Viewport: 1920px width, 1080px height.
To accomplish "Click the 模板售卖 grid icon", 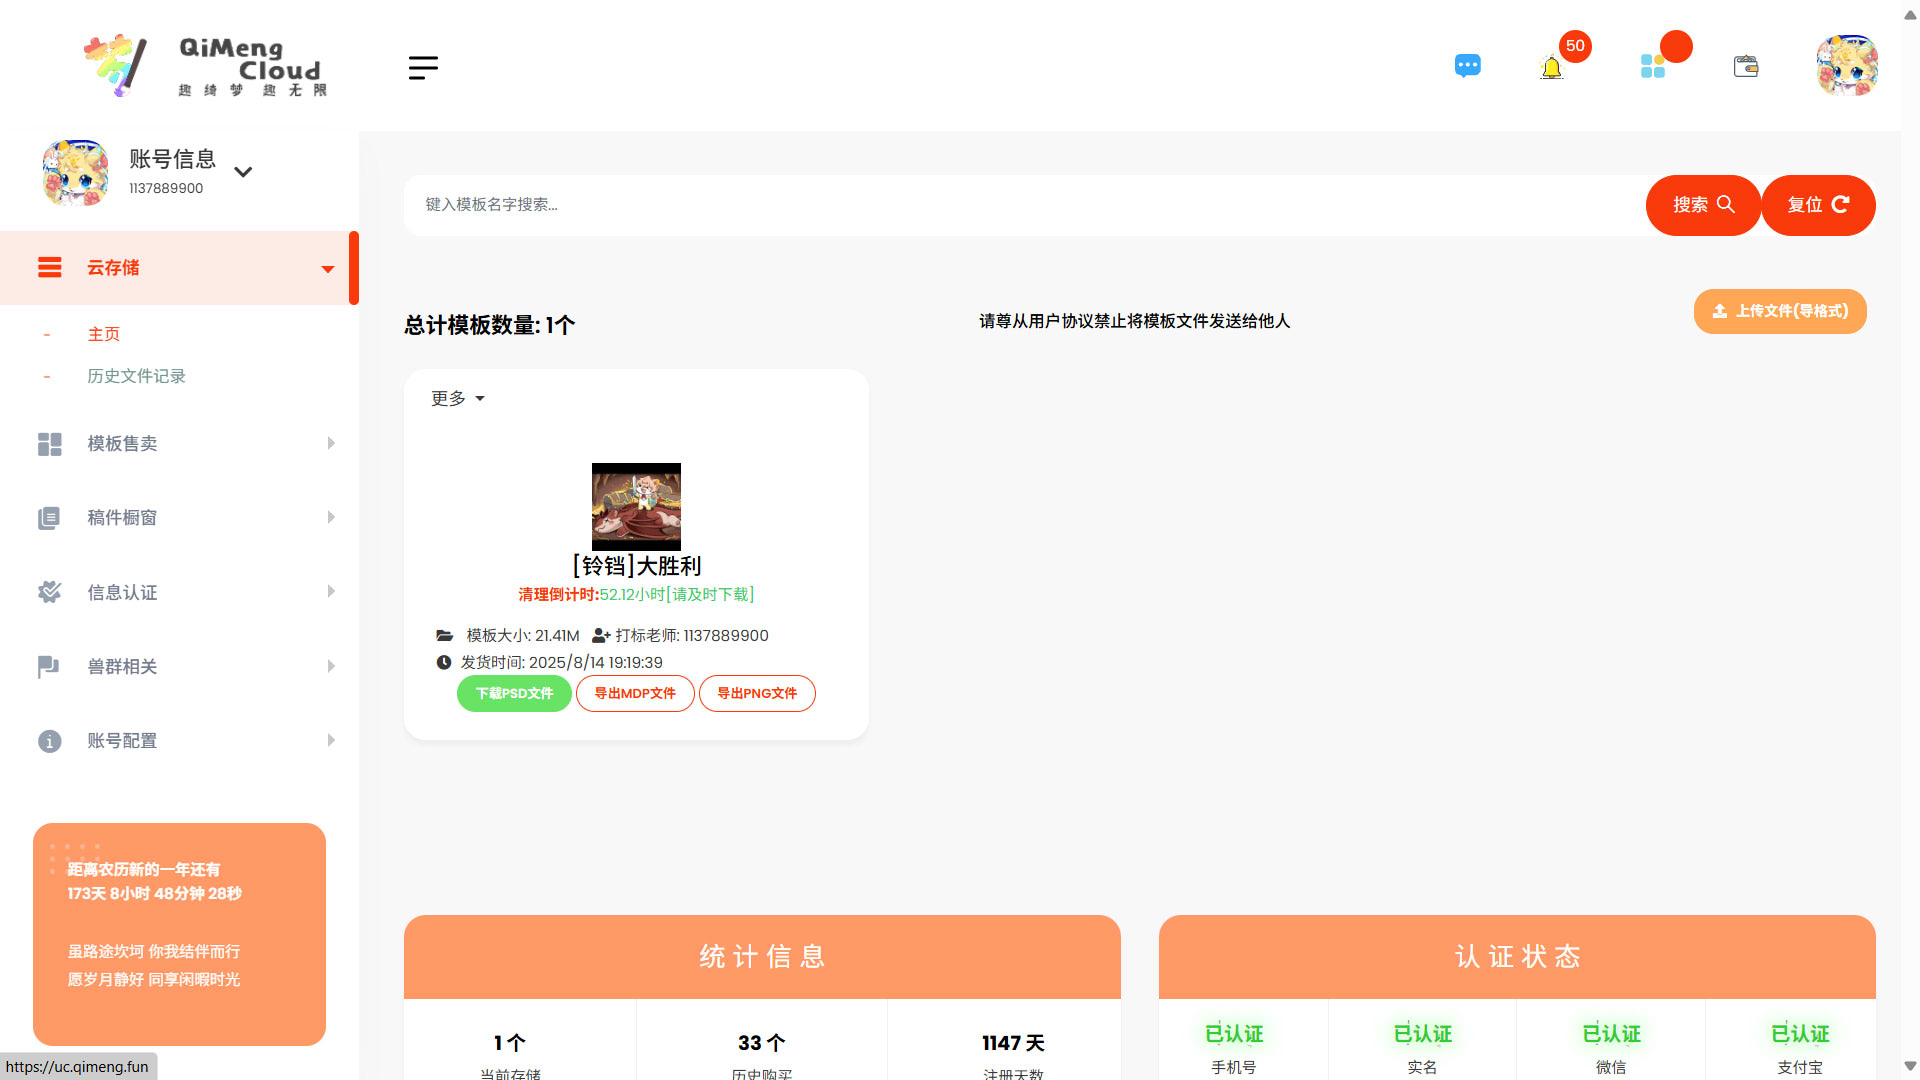I will tap(49, 443).
